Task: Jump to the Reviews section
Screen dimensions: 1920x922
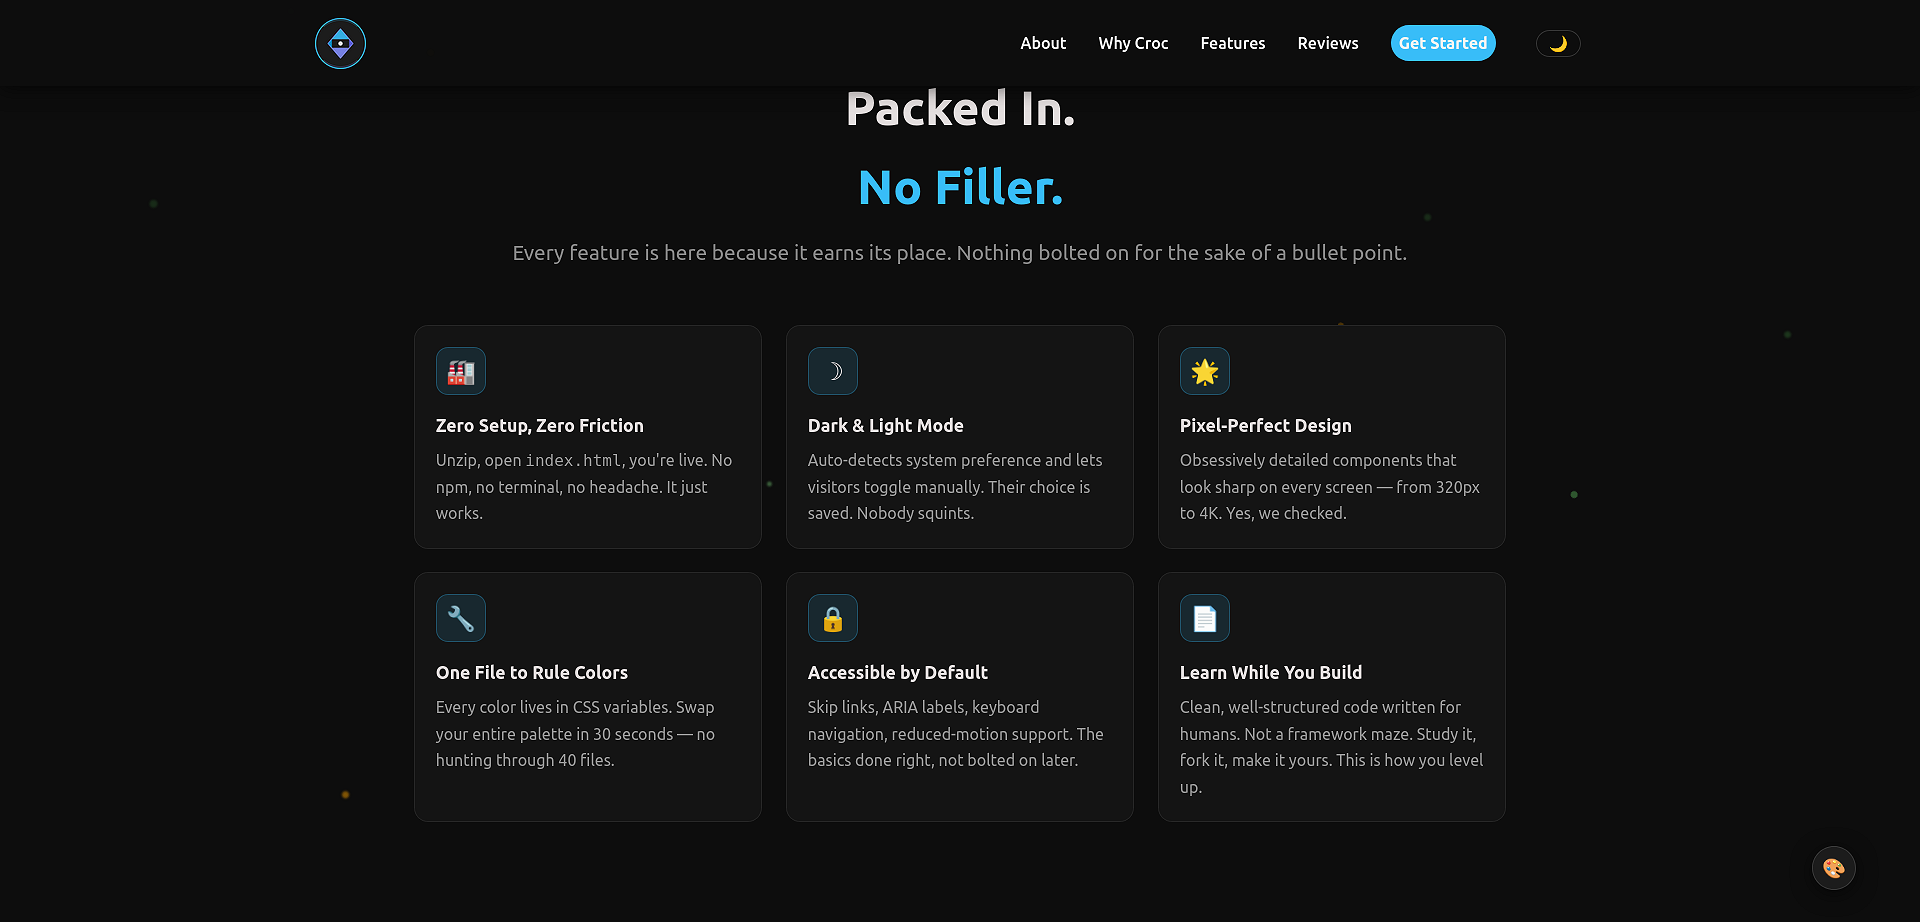Action: 1328,43
